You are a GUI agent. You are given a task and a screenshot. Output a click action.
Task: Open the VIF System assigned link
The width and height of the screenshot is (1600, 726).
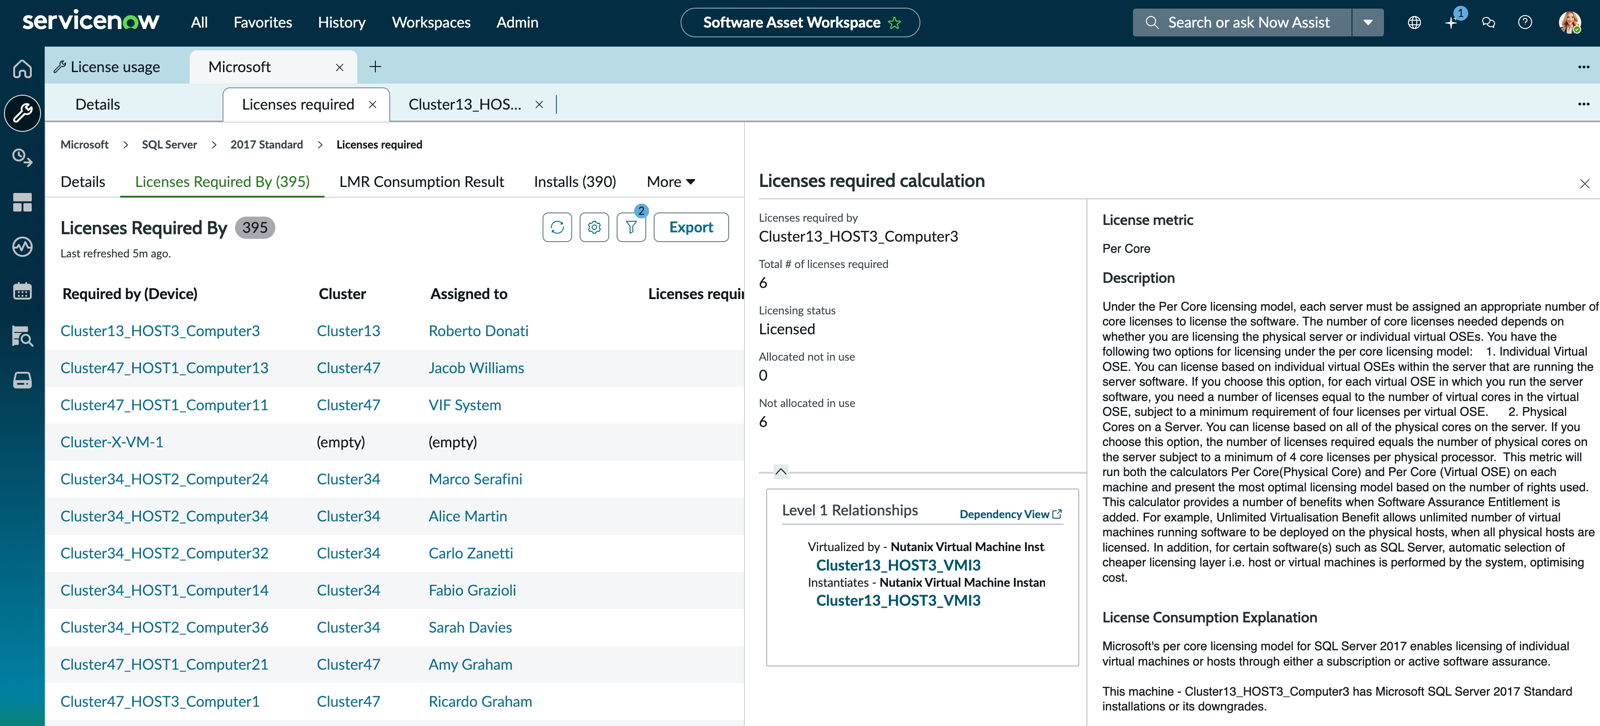pyautogui.click(x=465, y=405)
